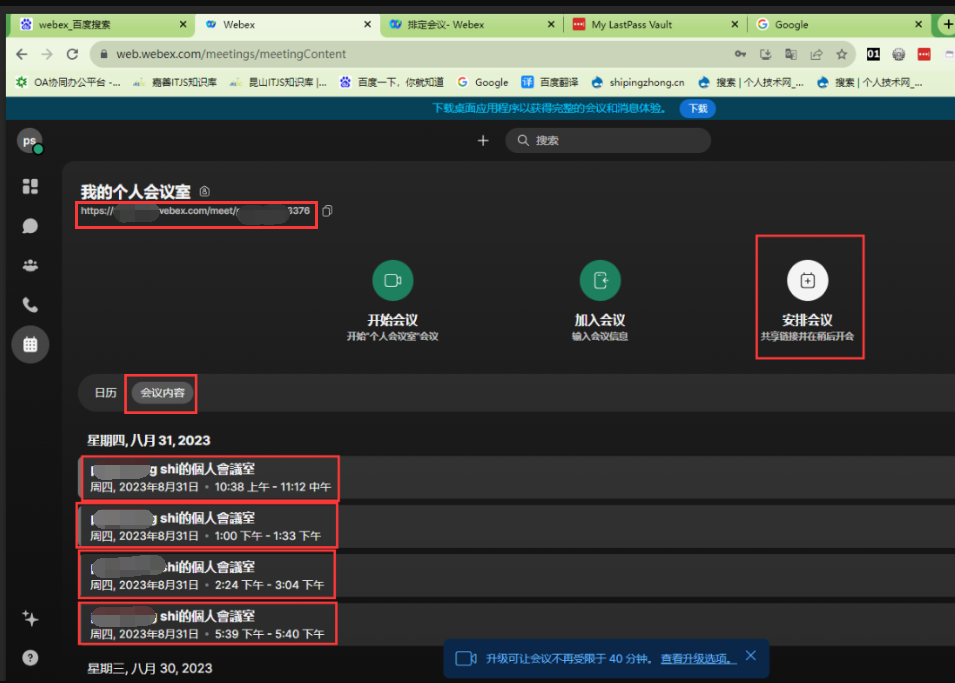This screenshot has height=683, width=955.
Task: Open the Calling phone sidebar icon
Action: pyautogui.click(x=30, y=305)
